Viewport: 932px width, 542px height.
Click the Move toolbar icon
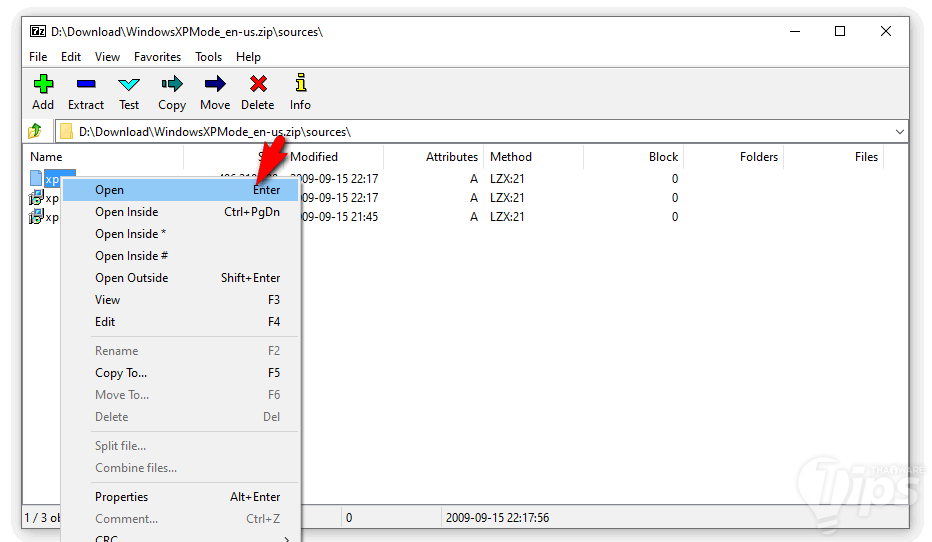tap(215, 84)
